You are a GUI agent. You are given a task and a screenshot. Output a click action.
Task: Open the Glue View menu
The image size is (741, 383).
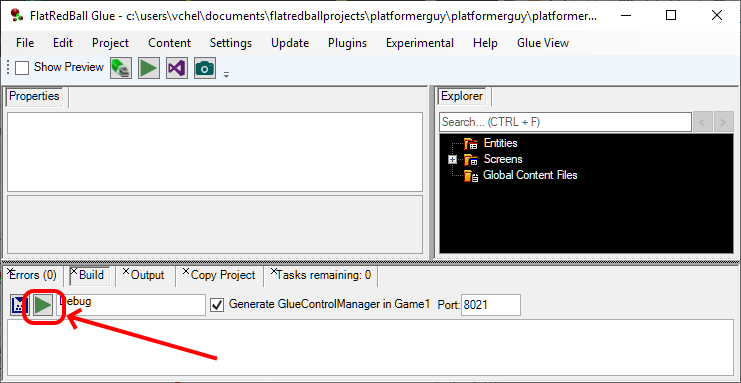click(543, 43)
